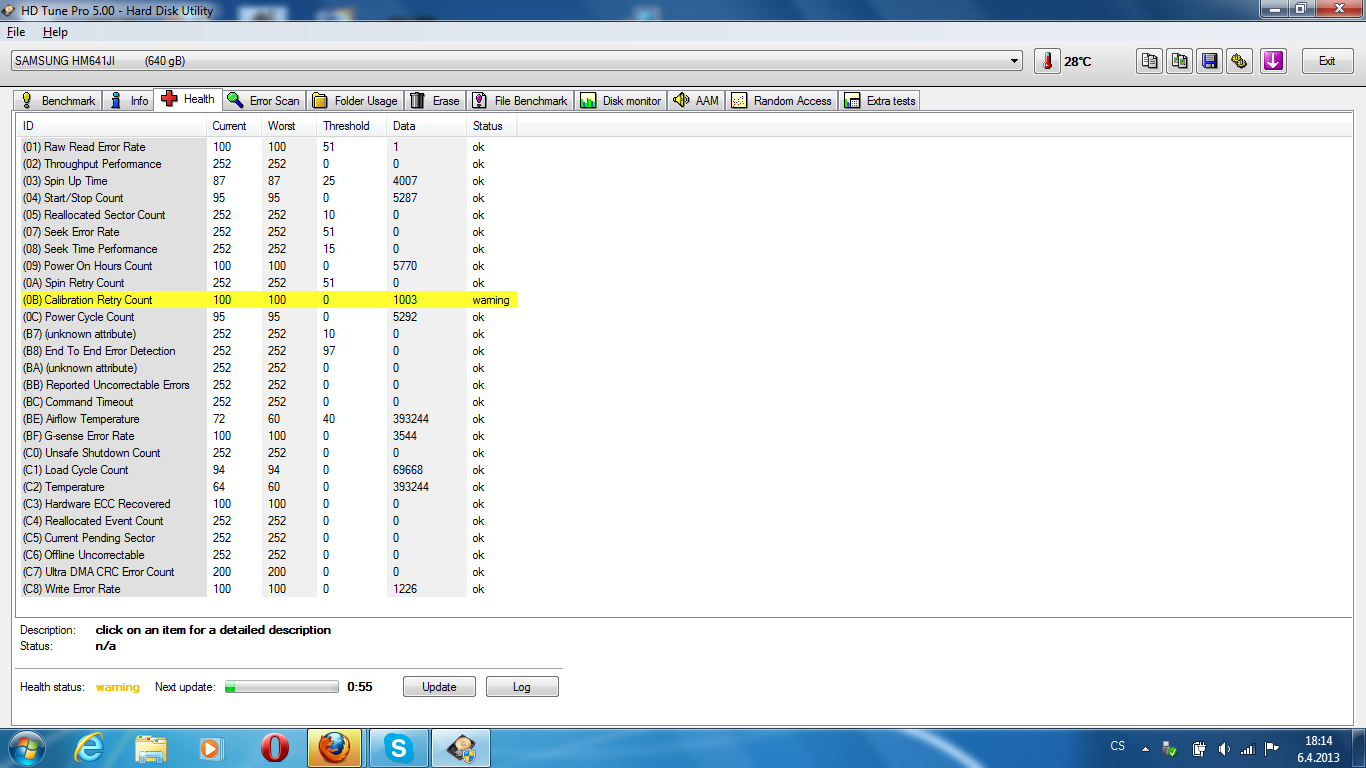Launch Internet Explorer from the taskbar
This screenshot has height=768, width=1366.
pos(89,748)
